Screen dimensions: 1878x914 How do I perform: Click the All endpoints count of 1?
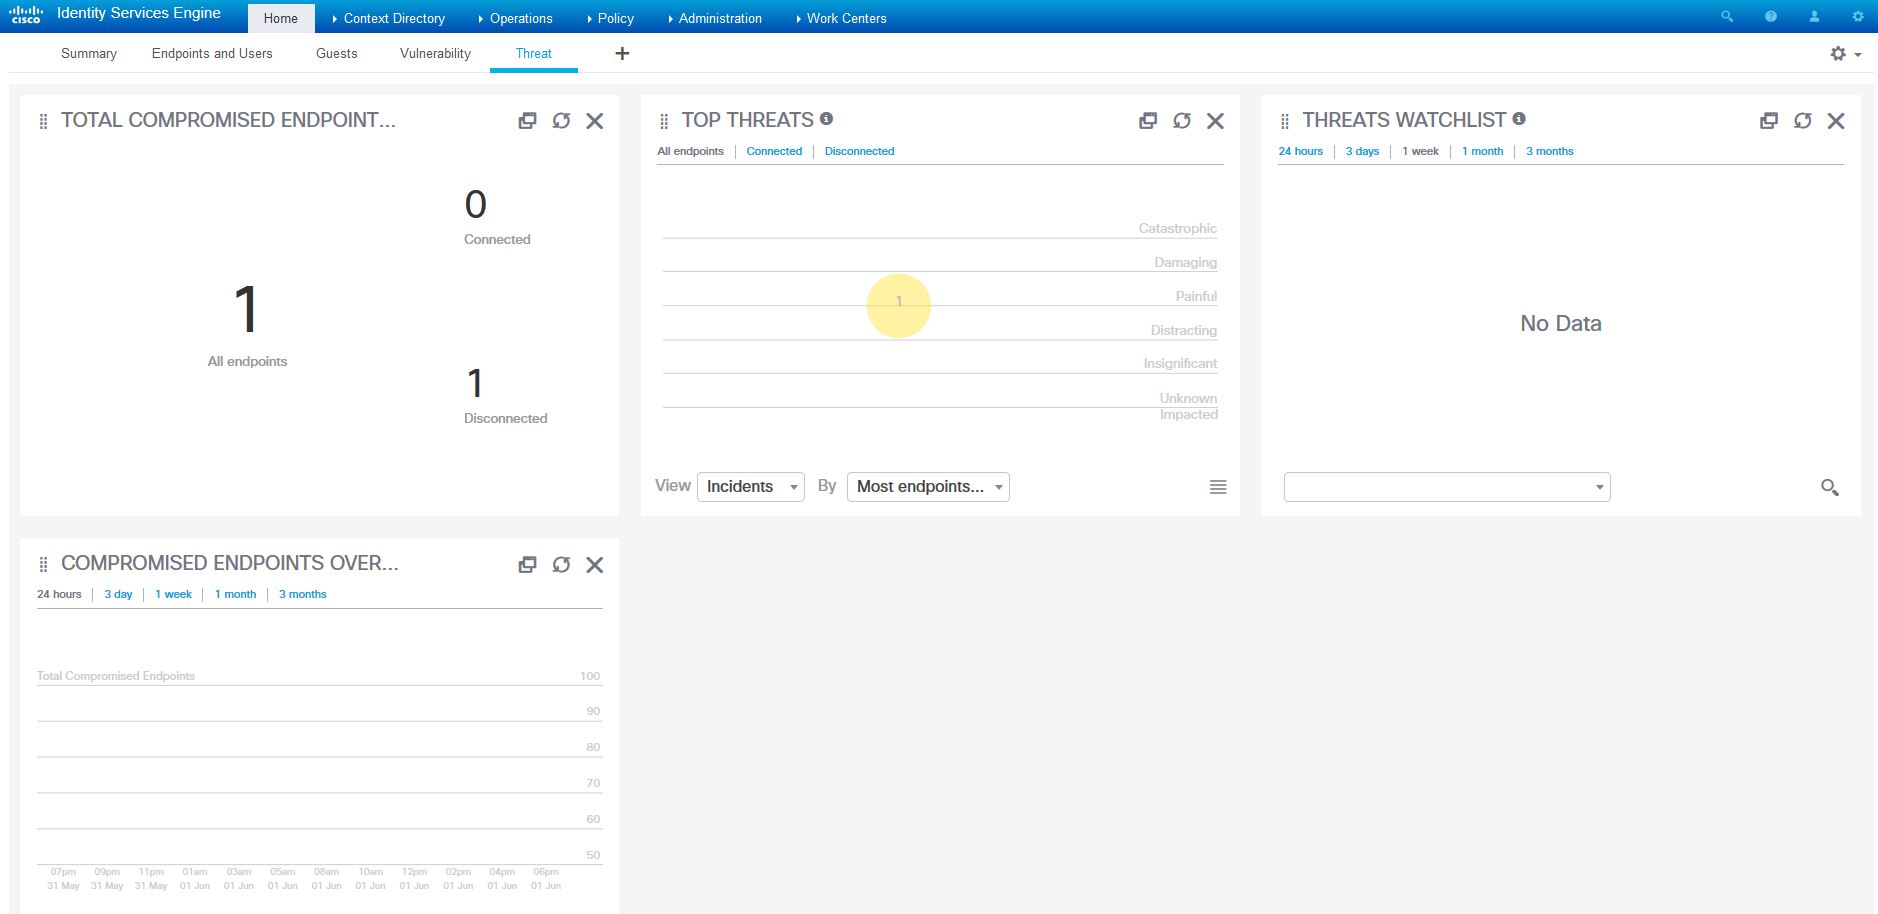click(x=246, y=310)
